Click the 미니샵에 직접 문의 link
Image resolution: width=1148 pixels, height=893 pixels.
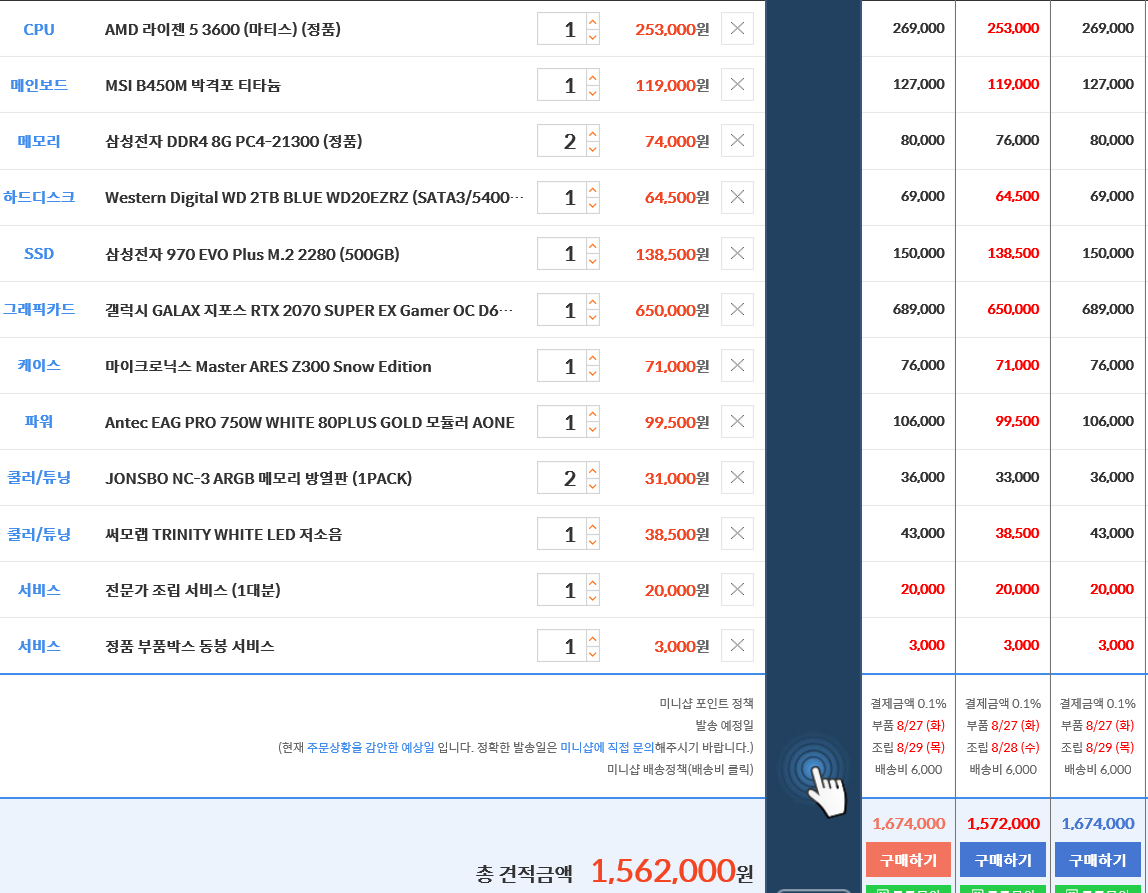tap(607, 747)
